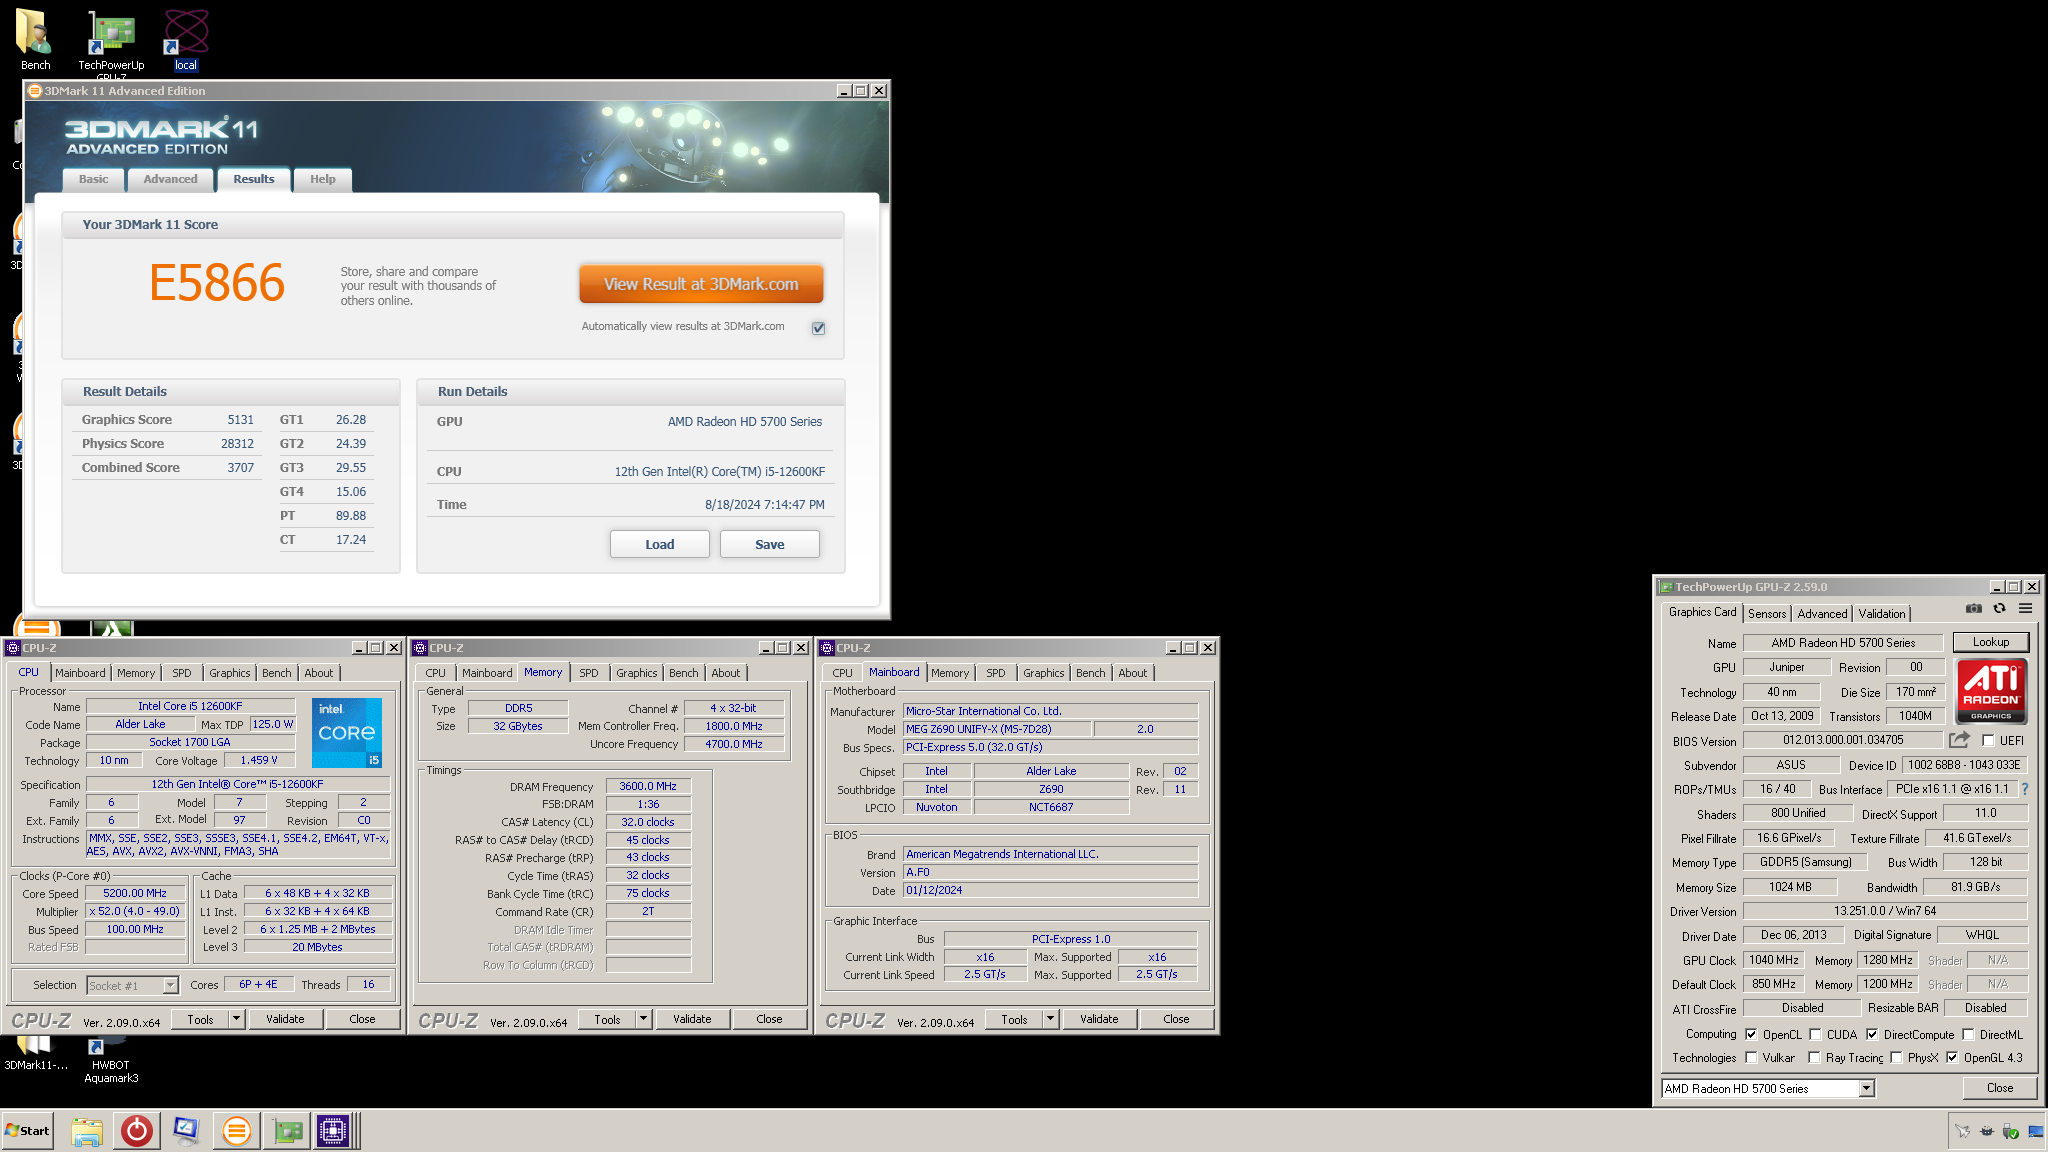The image size is (2048, 1152).
Task: Click the BIOS export share icon in GPU-Z
Action: tap(1959, 740)
